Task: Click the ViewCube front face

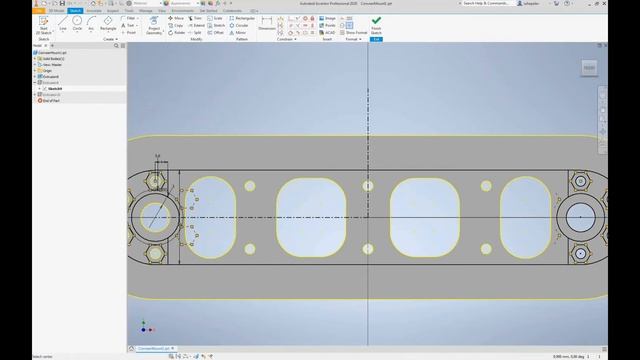Action: (589, 68)
